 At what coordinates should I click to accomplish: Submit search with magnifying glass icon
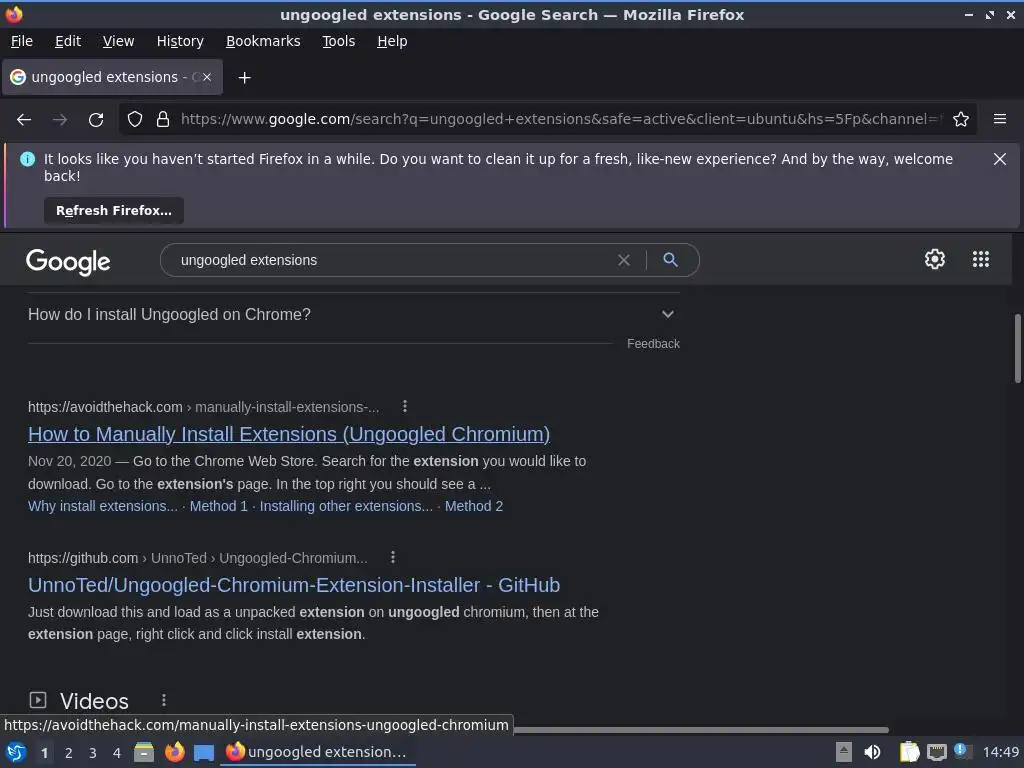click(671, 260)
